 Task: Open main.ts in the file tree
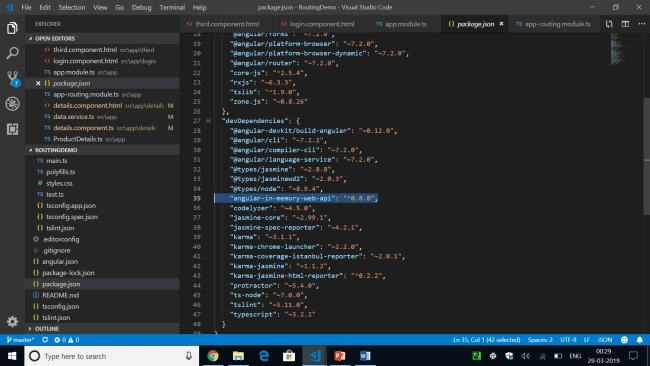103,161
